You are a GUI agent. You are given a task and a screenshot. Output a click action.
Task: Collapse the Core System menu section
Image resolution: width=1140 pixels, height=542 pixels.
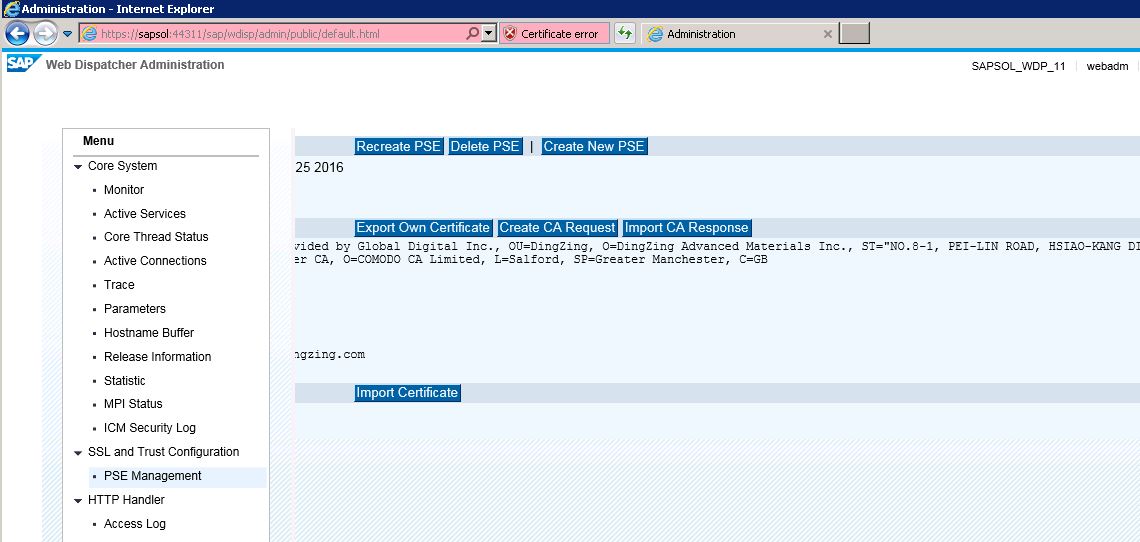point(78,167)
